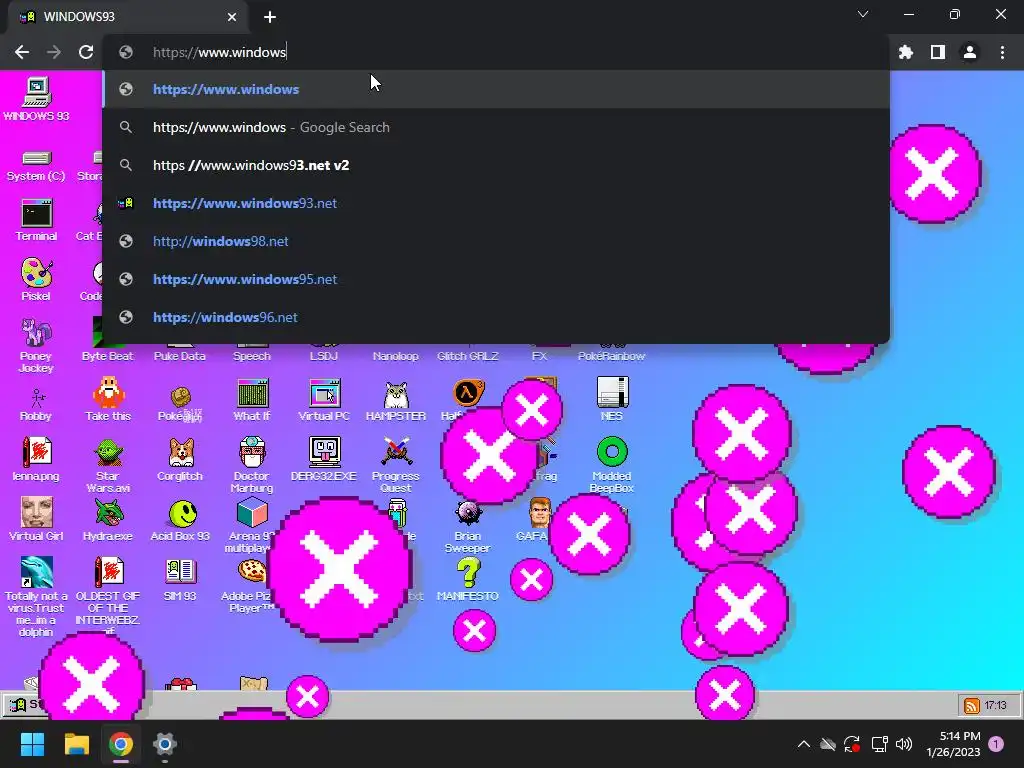Open a new browser tab
This screenshot has height=768, width=1024.
pyautogui.click(x=270, y=17)
